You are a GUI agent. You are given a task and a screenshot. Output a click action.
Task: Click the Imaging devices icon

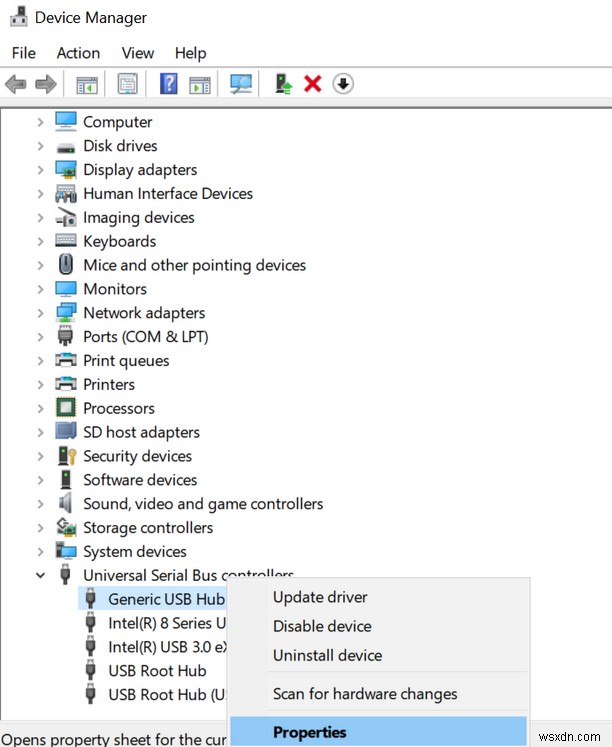66,217
